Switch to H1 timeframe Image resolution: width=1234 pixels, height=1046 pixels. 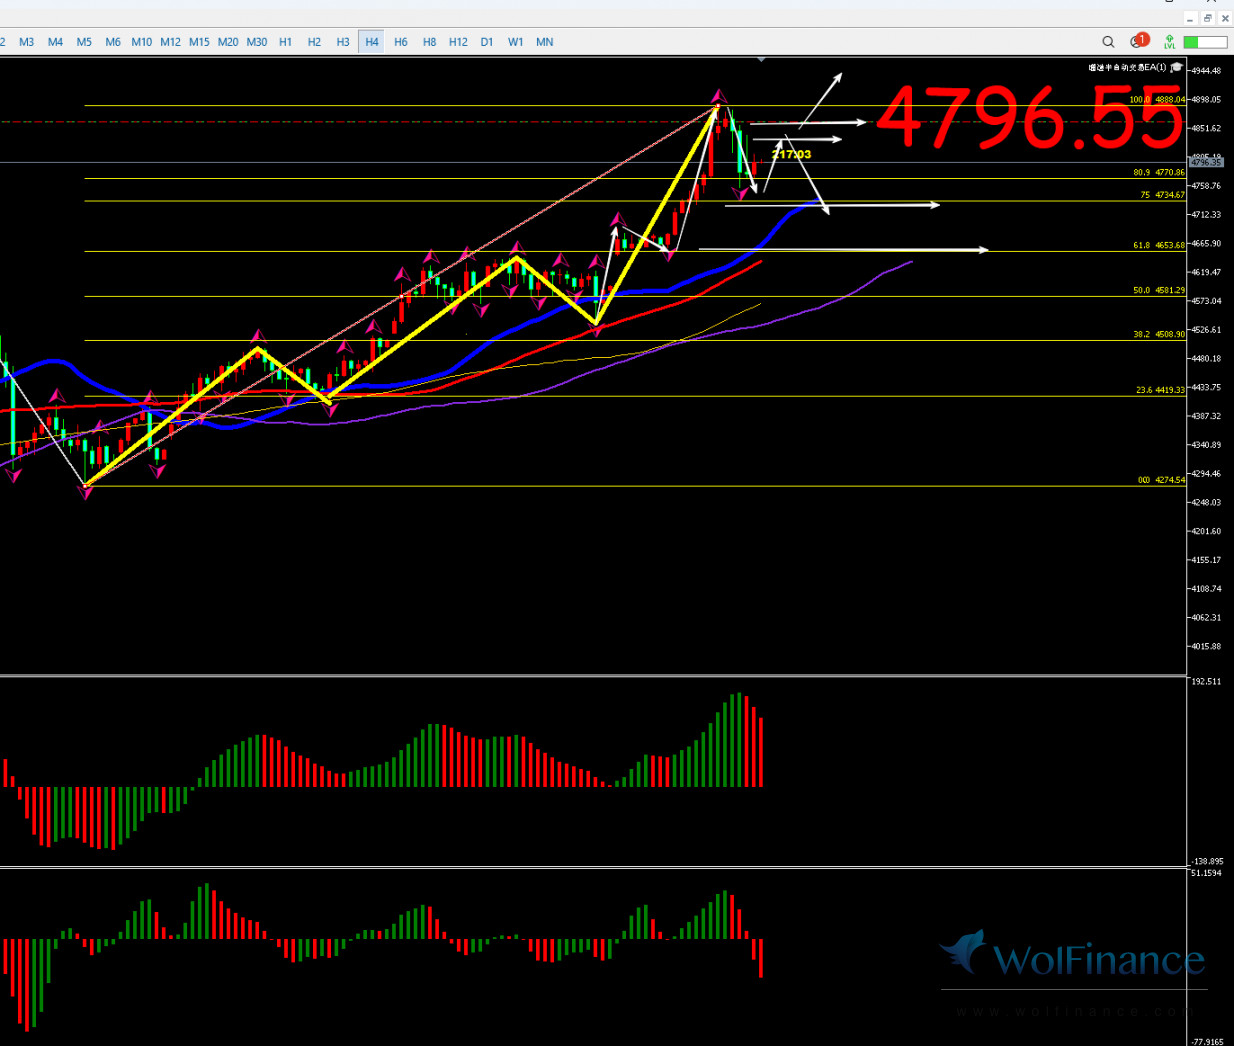tap(286, 42)
